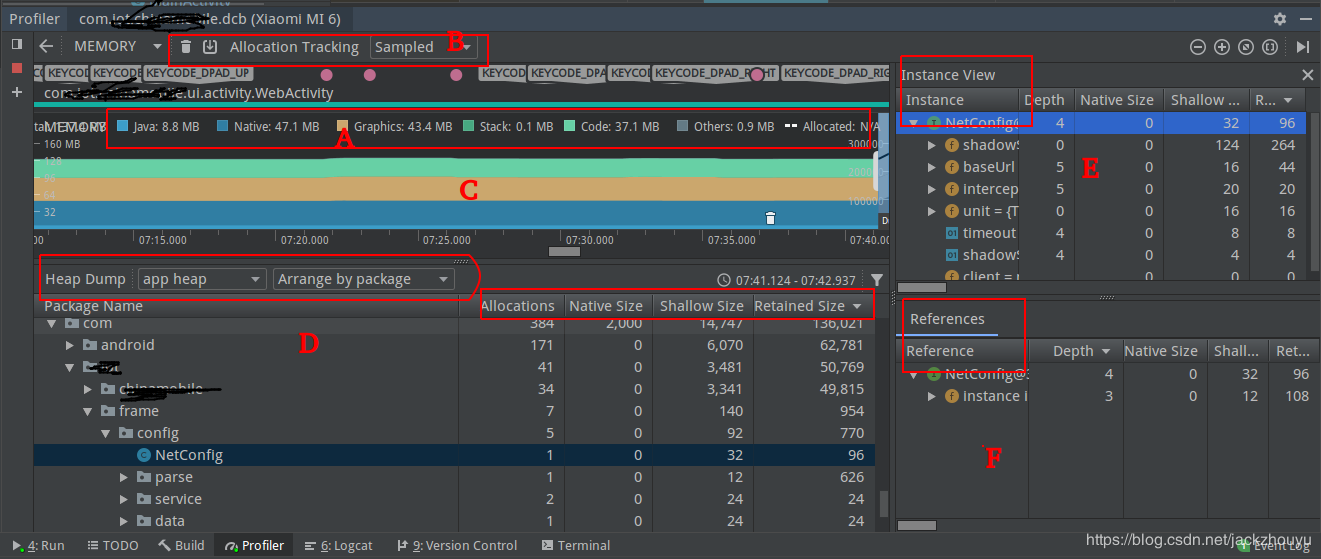Click the Profiler tool window button in the bottom bar
Screen dimensions: 1321x559
coord(255,546)
